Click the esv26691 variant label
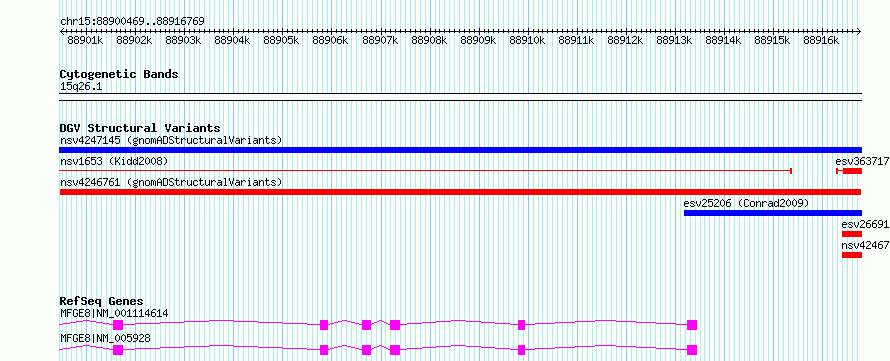This screenshot has width=890, height=361. [865, 224]
